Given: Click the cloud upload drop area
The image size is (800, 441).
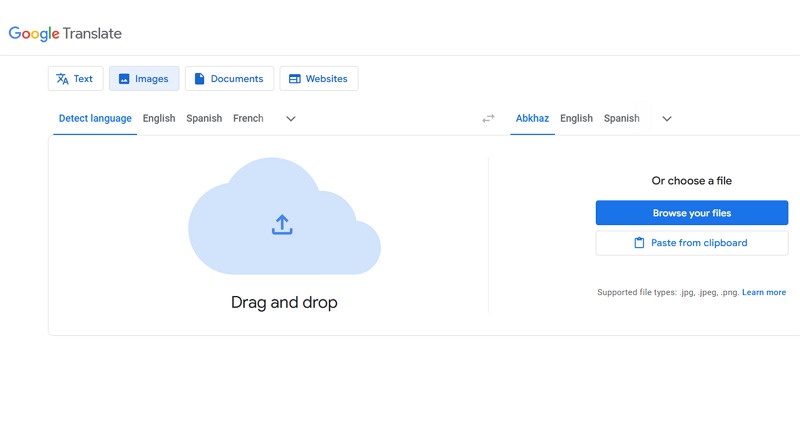Looking at the screenshot, I should click(x=284, y=216).
